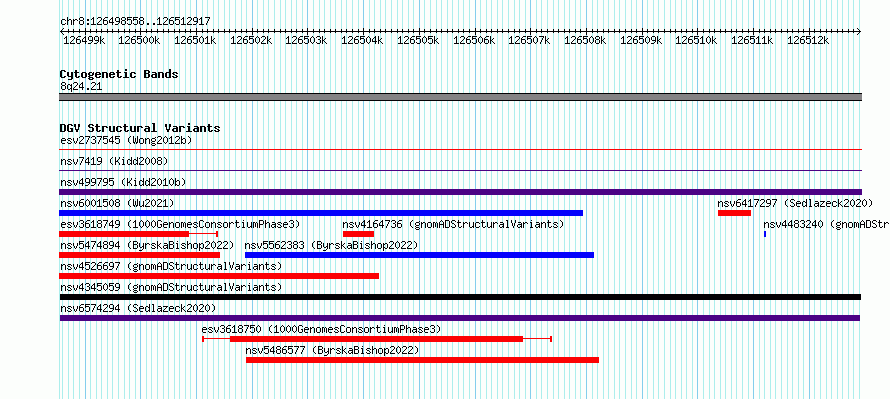Viewport: 890px width, 399px height.
Task: Open the nsv499795 (Kidd2010b) label
Action: coord(123,182)
